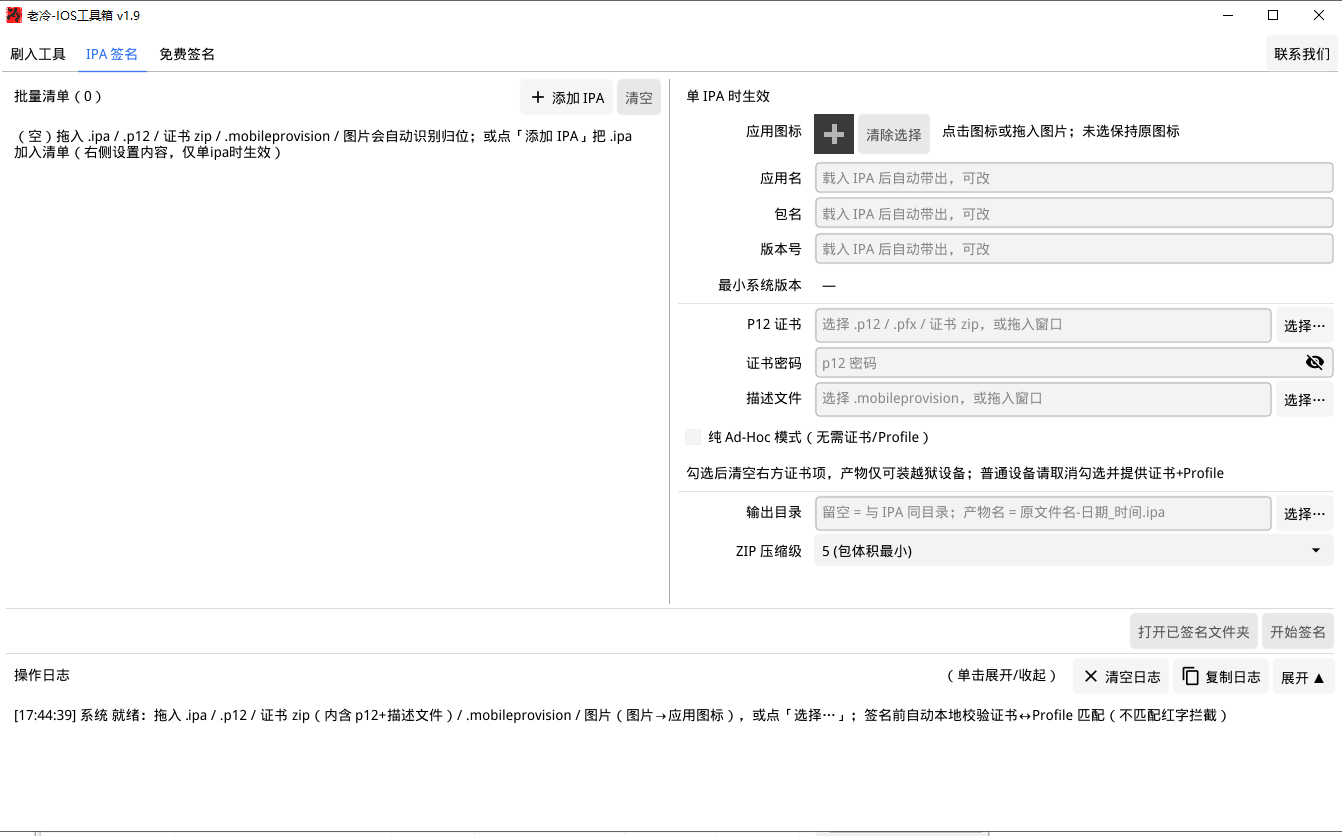Click the 输出目录 path field
The height and width of the screenshot is (836, 1342).
click(x=1043, y=512)
